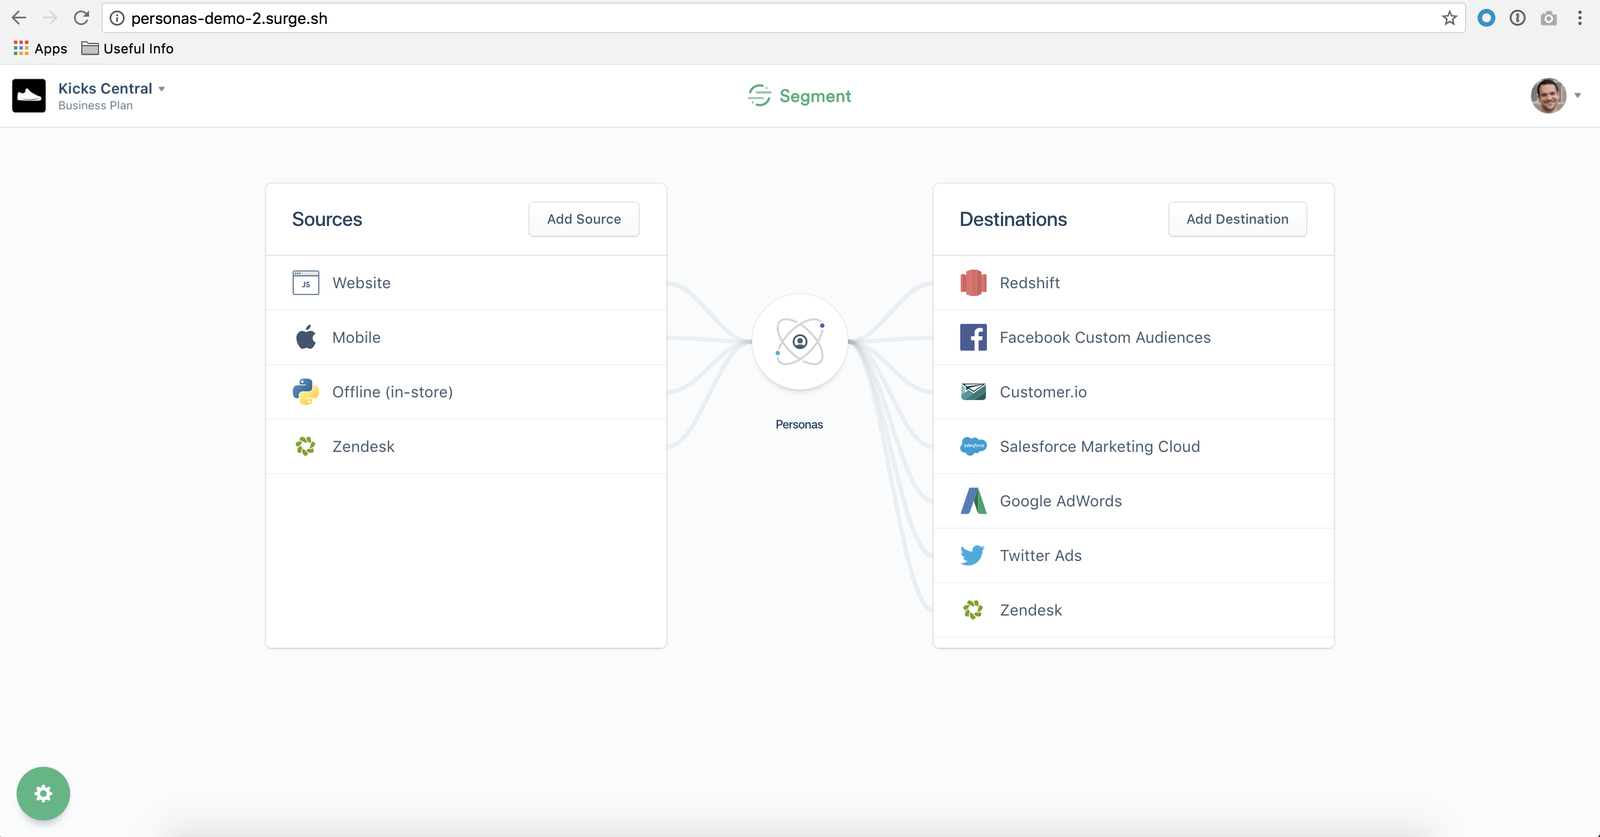The image size is (1600, 837).
Task: Click the Add Destination button
Action: pyautogui.click(x=1237, y=219)
